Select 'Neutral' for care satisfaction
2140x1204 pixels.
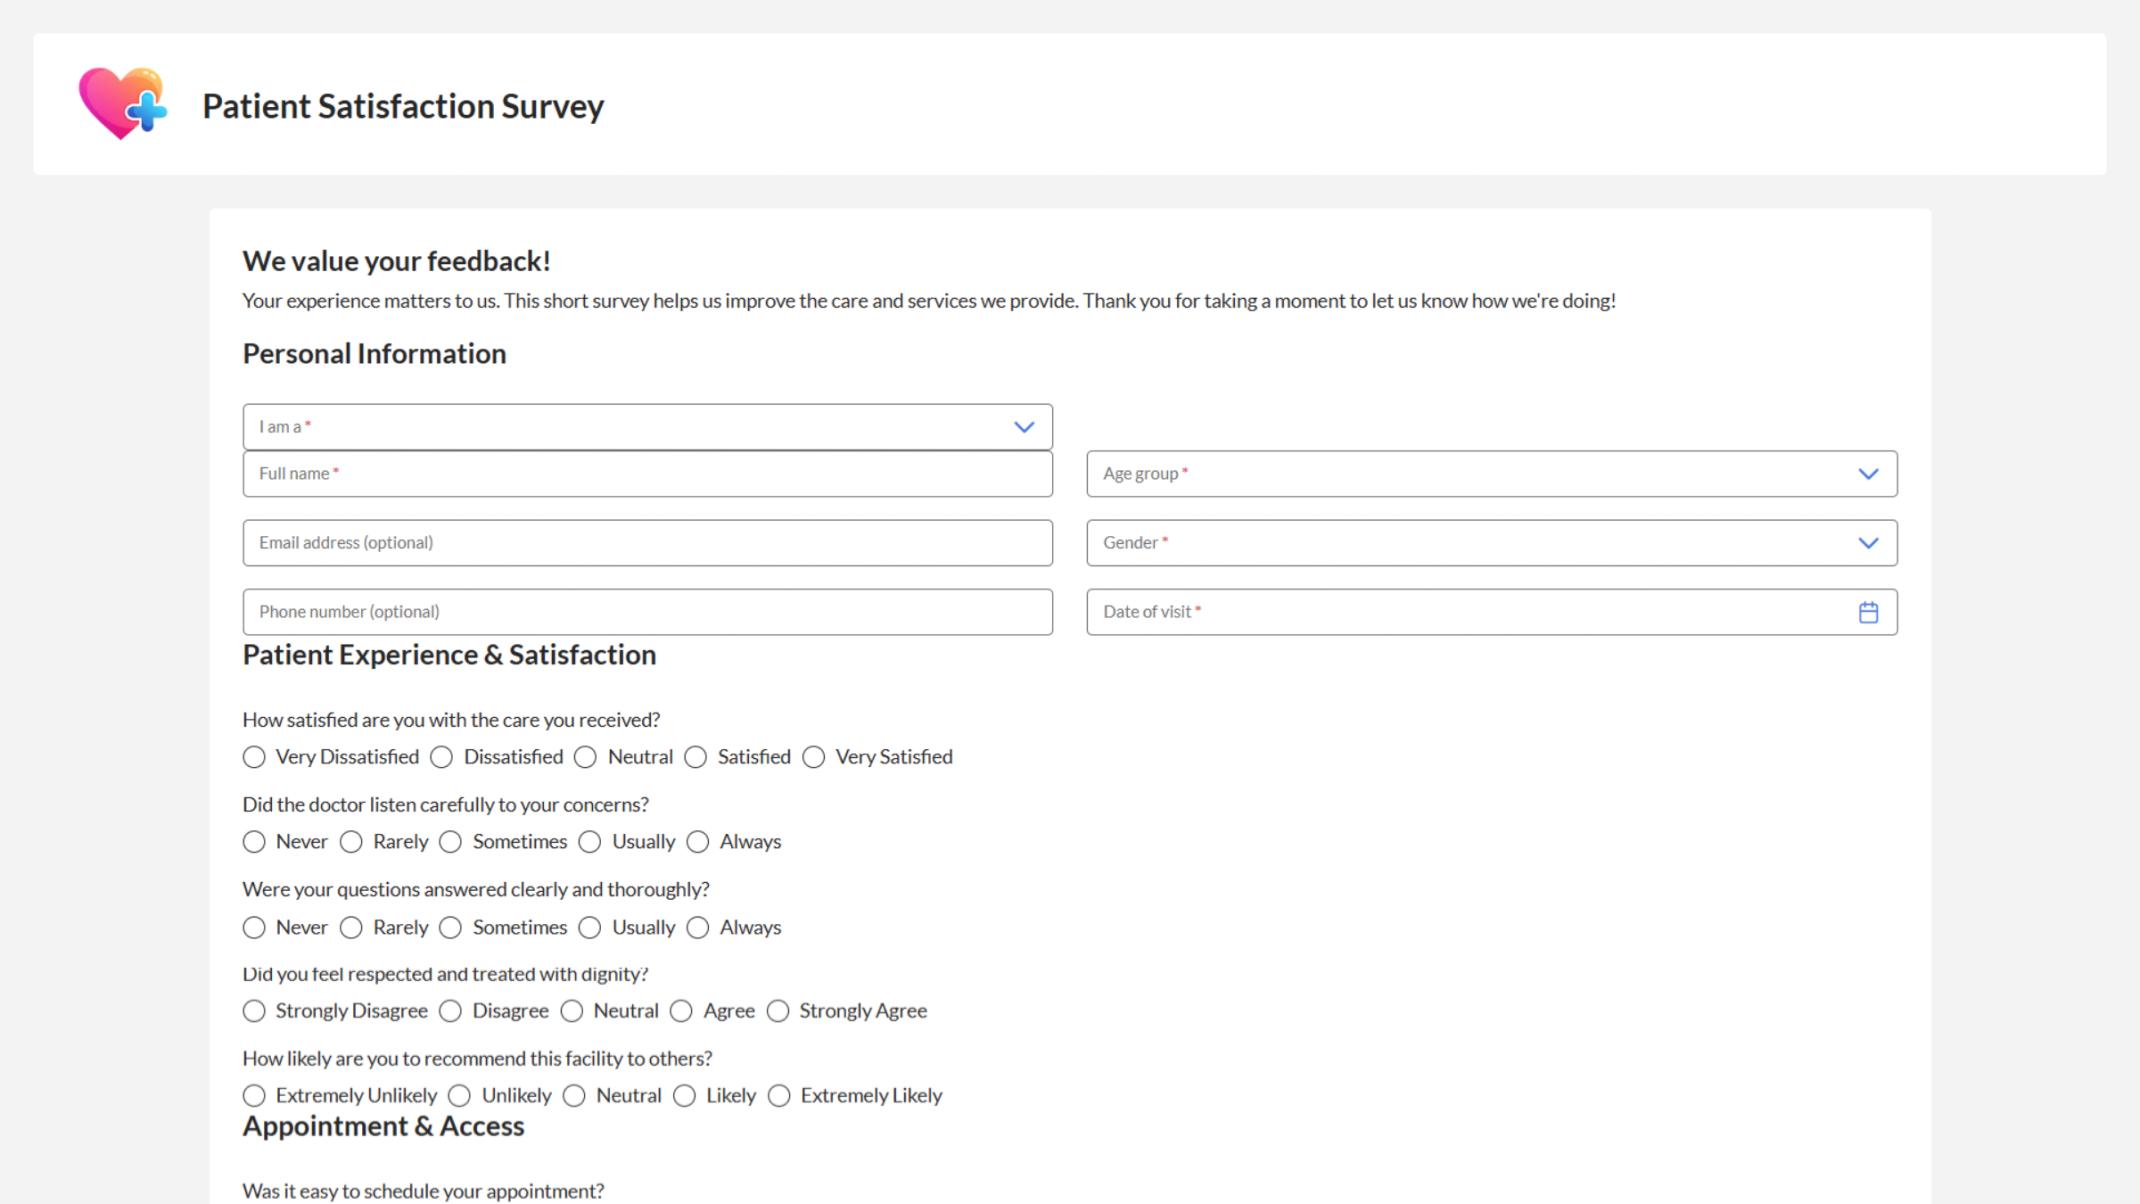(x=586, y=757)
